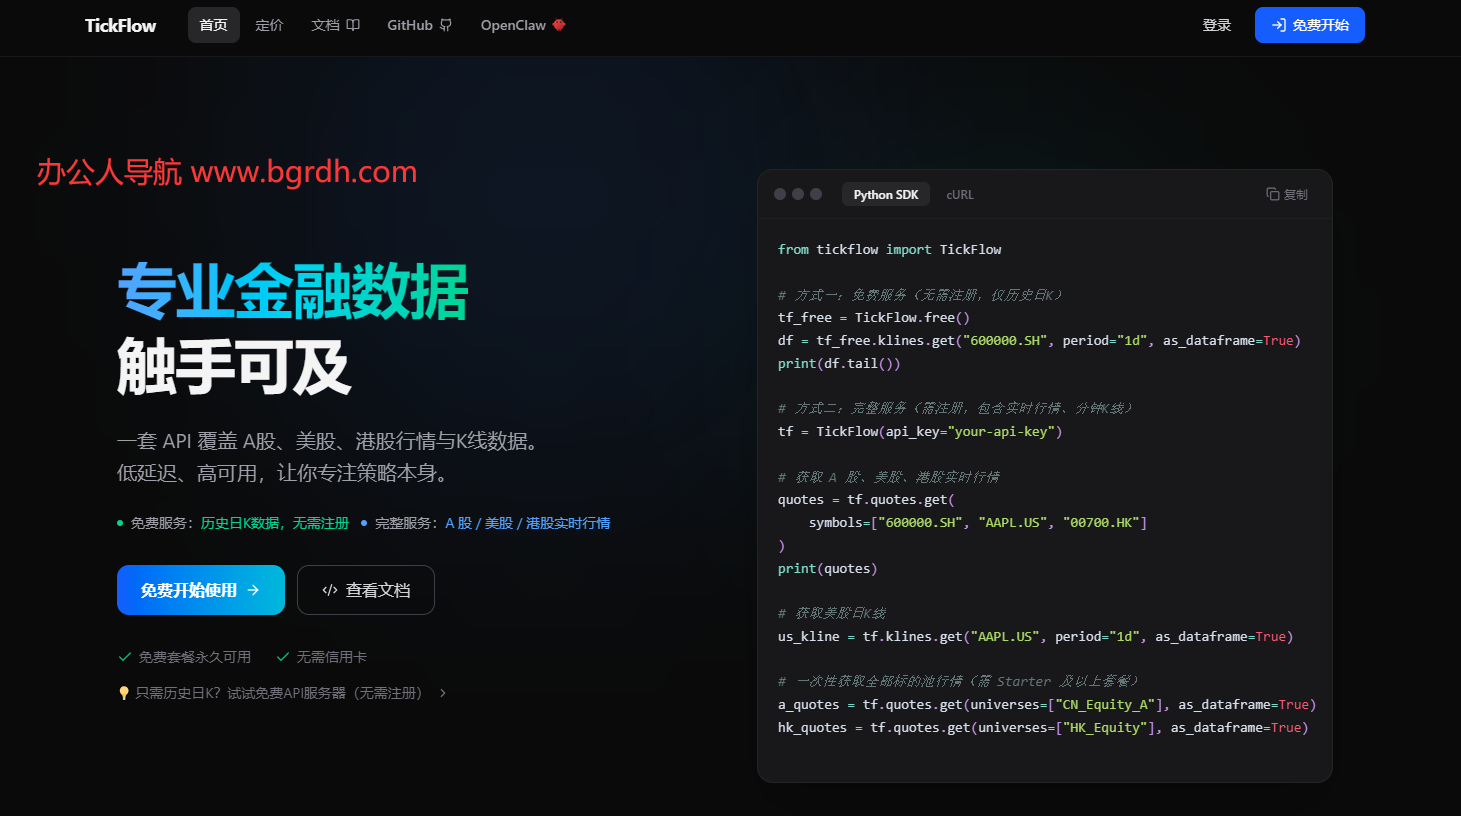
Task: Switch to the Python SDK tab
Action: [886, 194]
